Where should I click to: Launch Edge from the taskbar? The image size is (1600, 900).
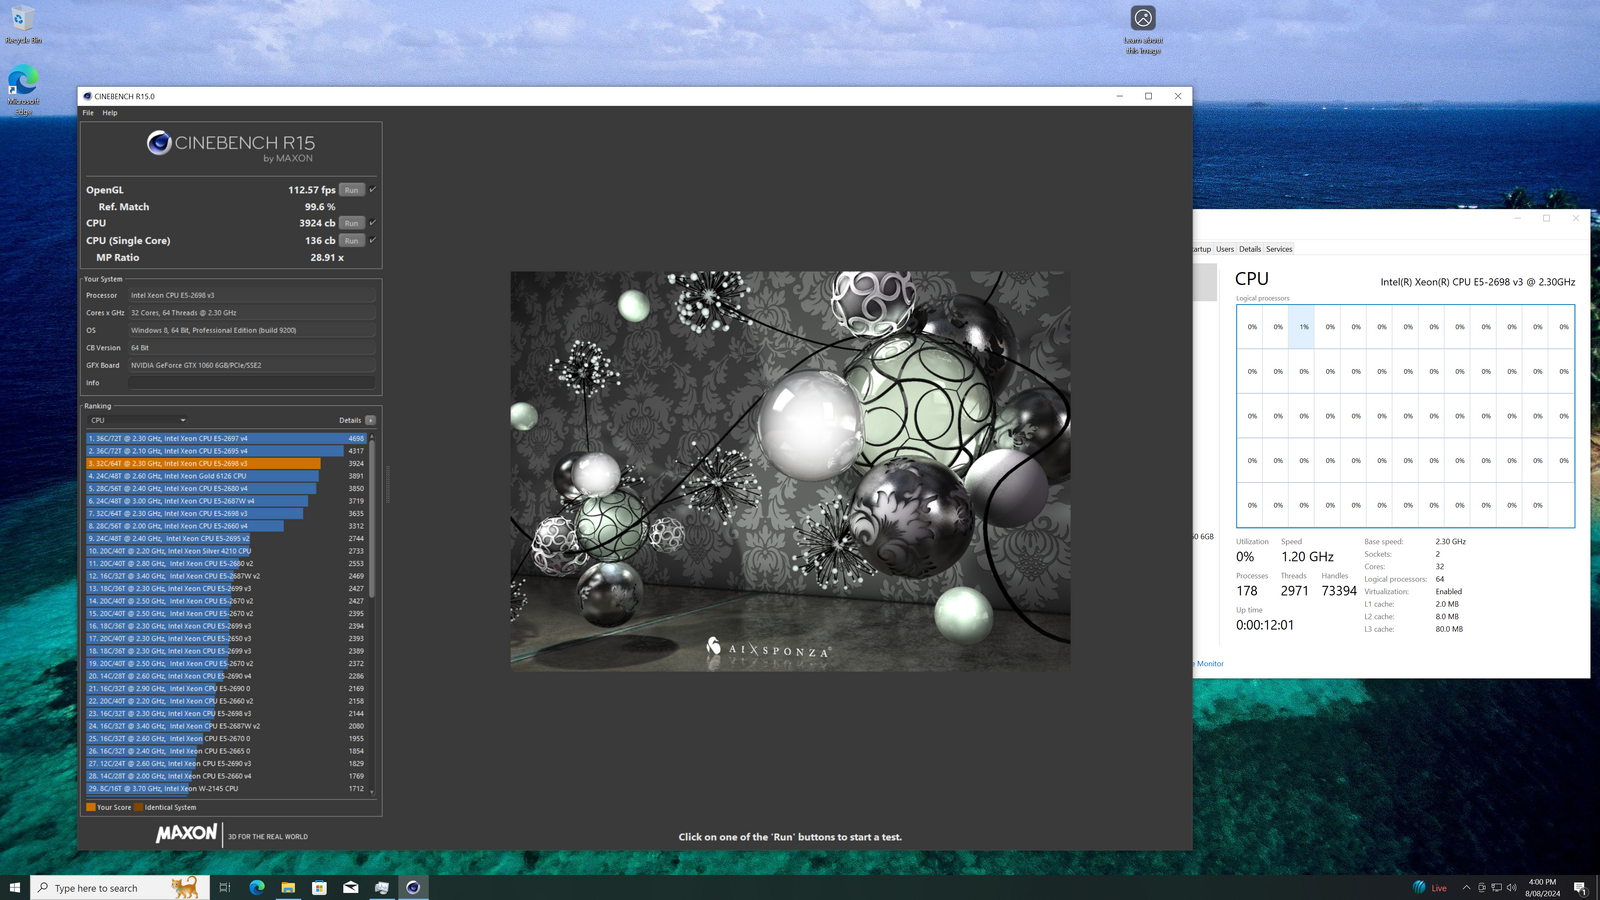257,888
